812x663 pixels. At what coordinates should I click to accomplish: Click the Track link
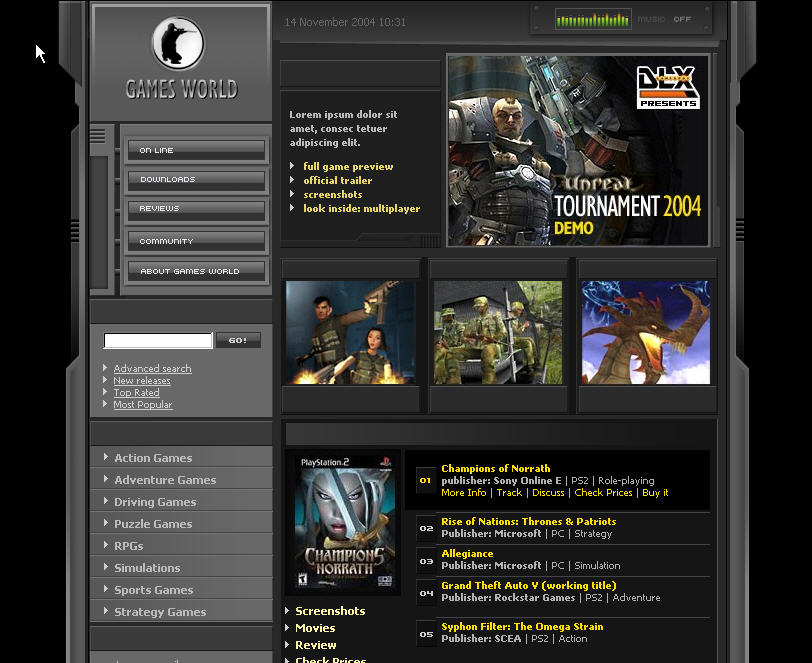509,493
